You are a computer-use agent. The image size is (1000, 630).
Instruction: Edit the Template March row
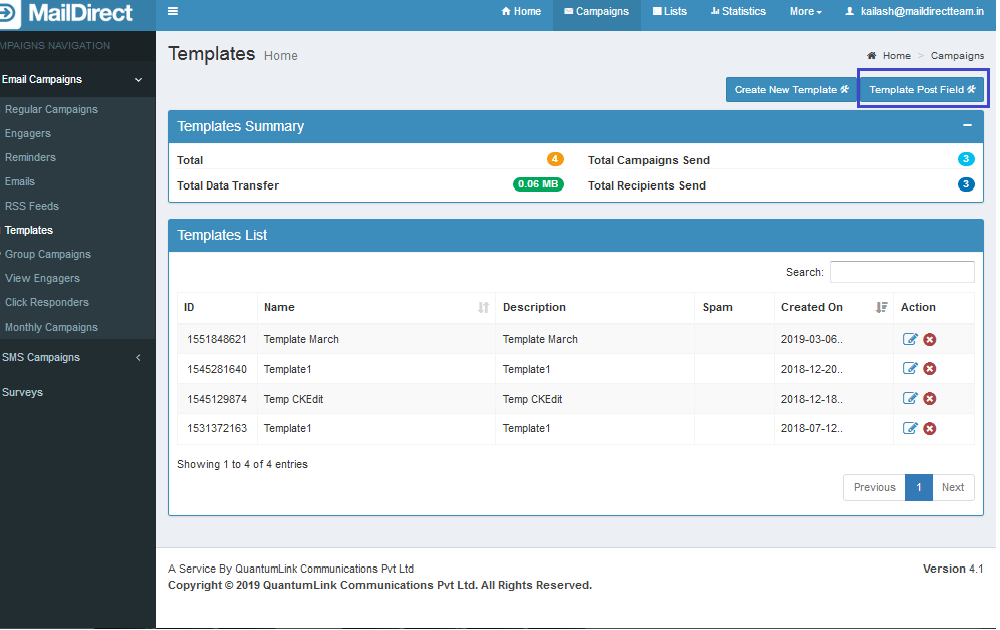click(x=910, y=340)
